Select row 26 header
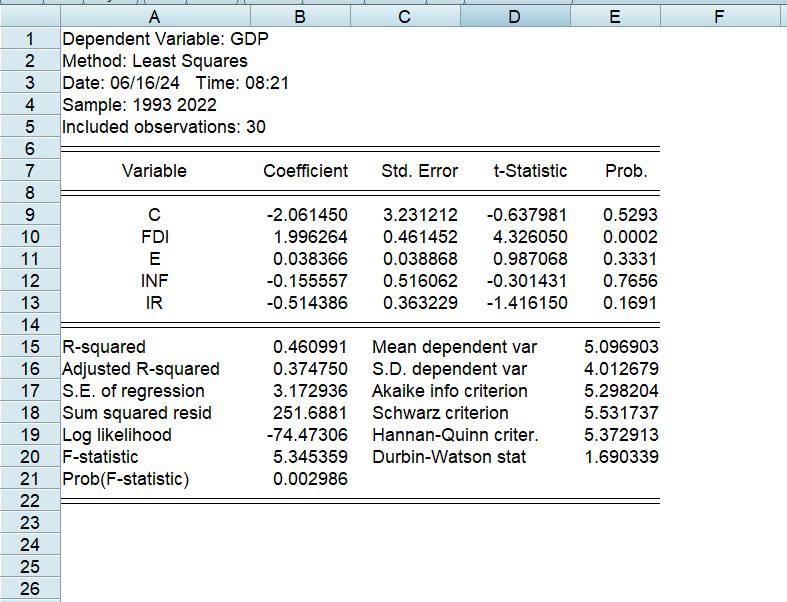787x602 pixels. point(30,588)
